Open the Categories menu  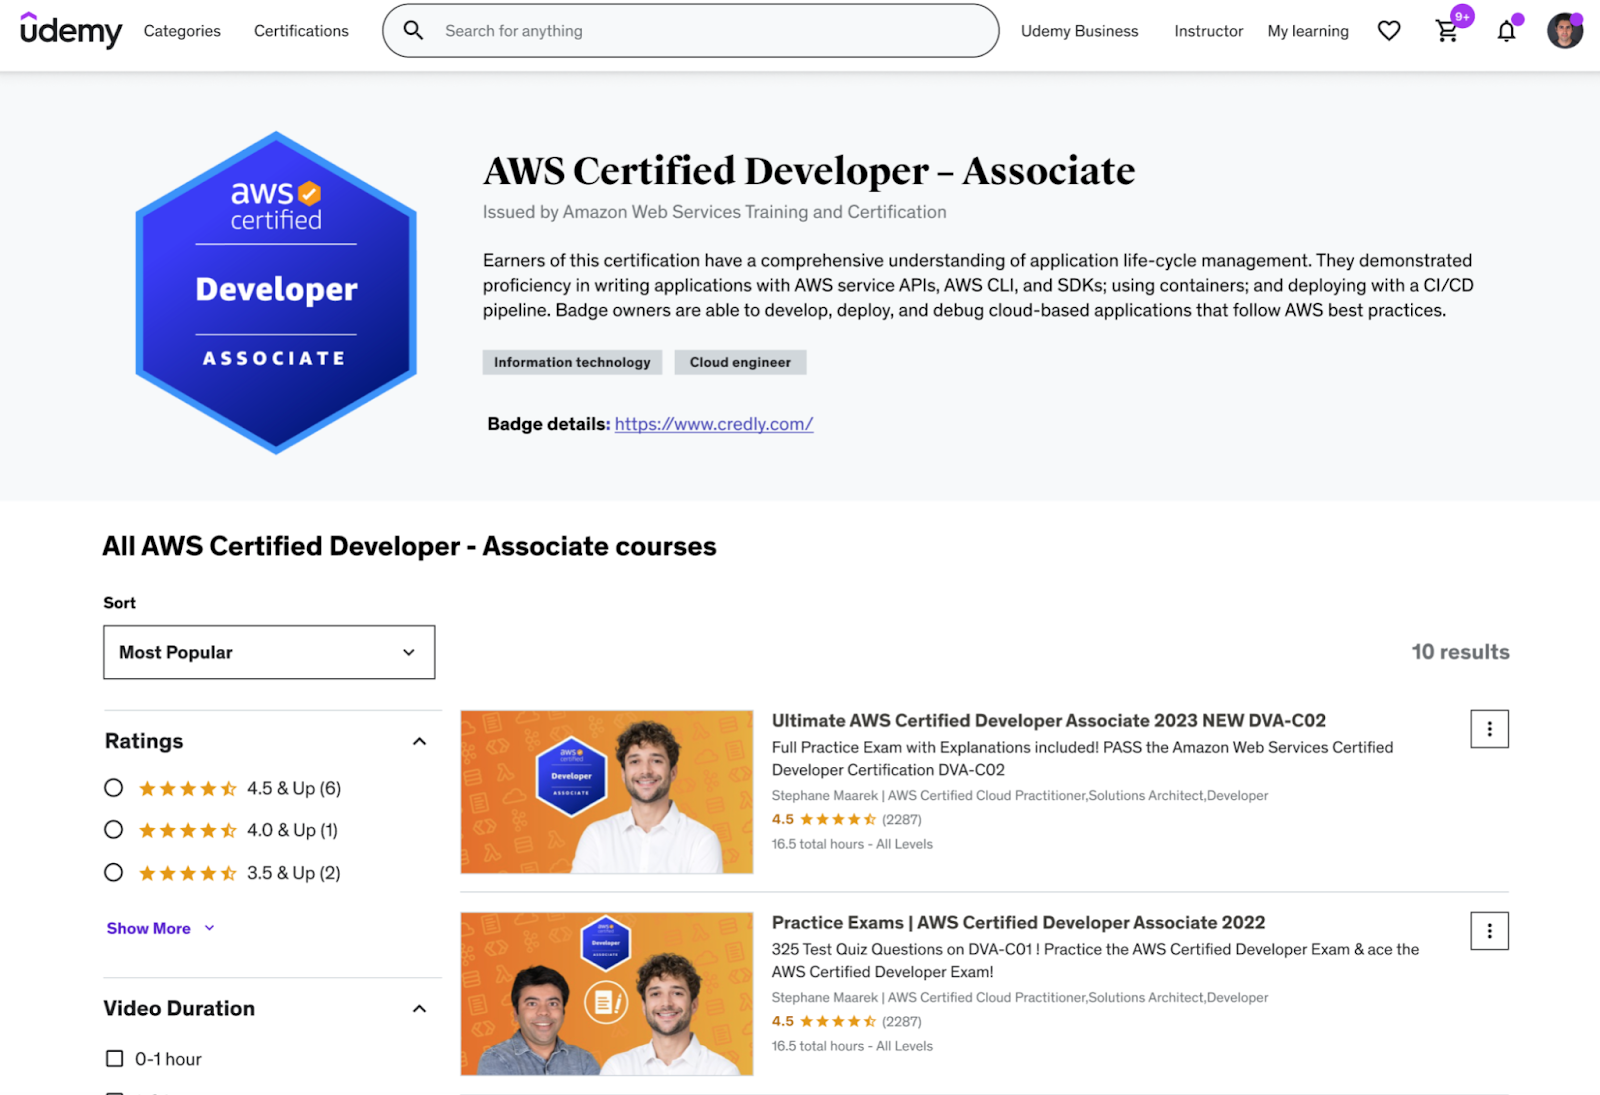pos(182,31)
